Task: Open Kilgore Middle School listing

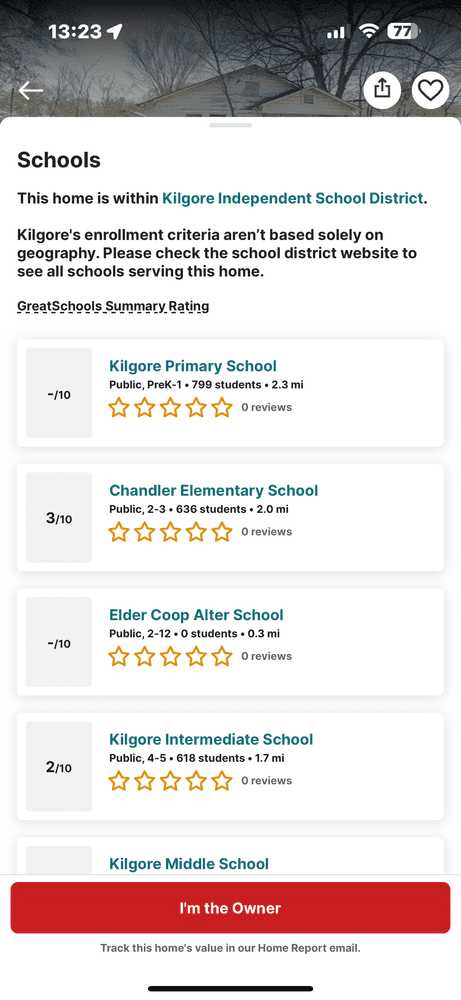Action: click(189, 864)
